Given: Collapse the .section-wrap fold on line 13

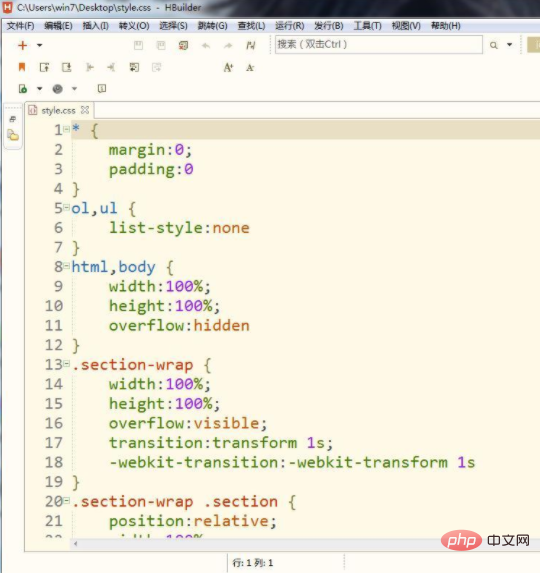Looking at the screenshot, I should click(66, 364).
